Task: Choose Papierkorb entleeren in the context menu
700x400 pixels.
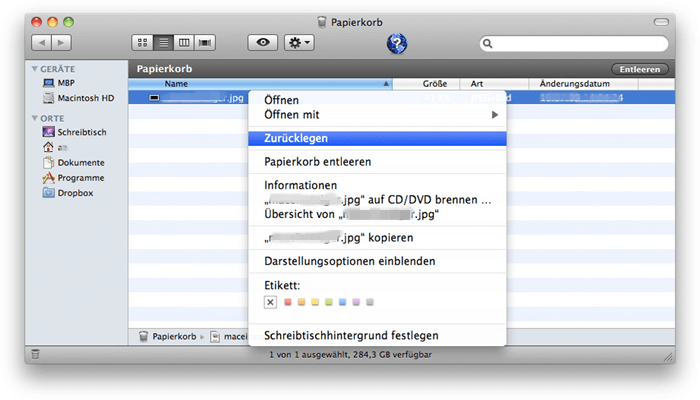Action: tap(377, 162)
